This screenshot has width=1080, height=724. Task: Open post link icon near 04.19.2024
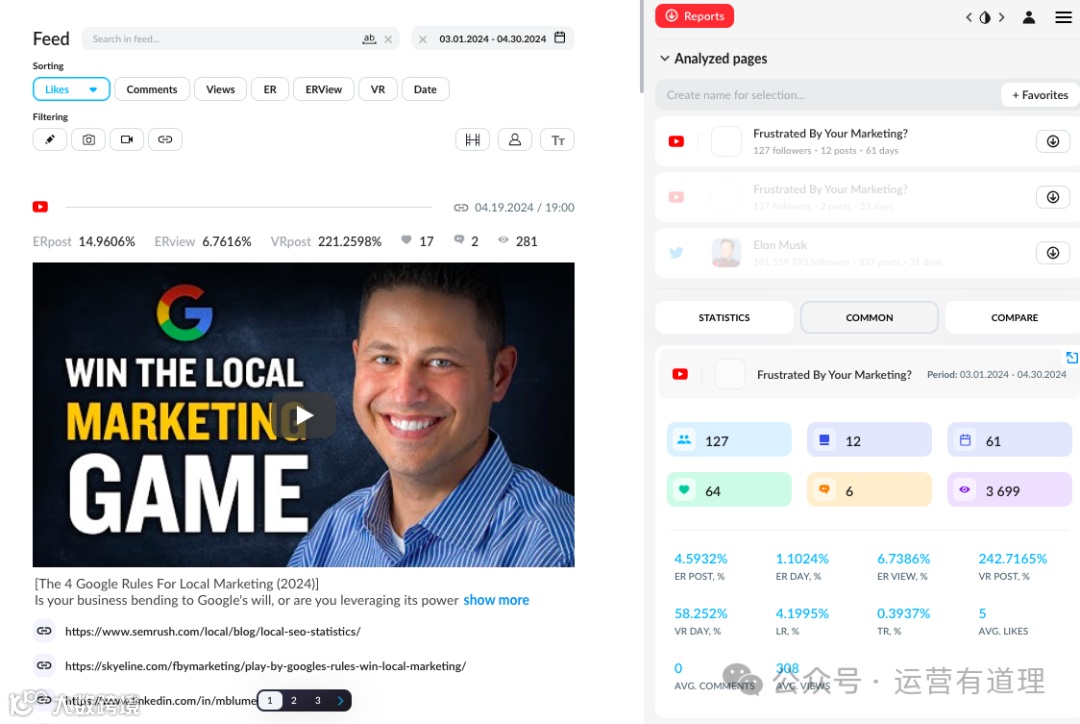coord(461,207)
